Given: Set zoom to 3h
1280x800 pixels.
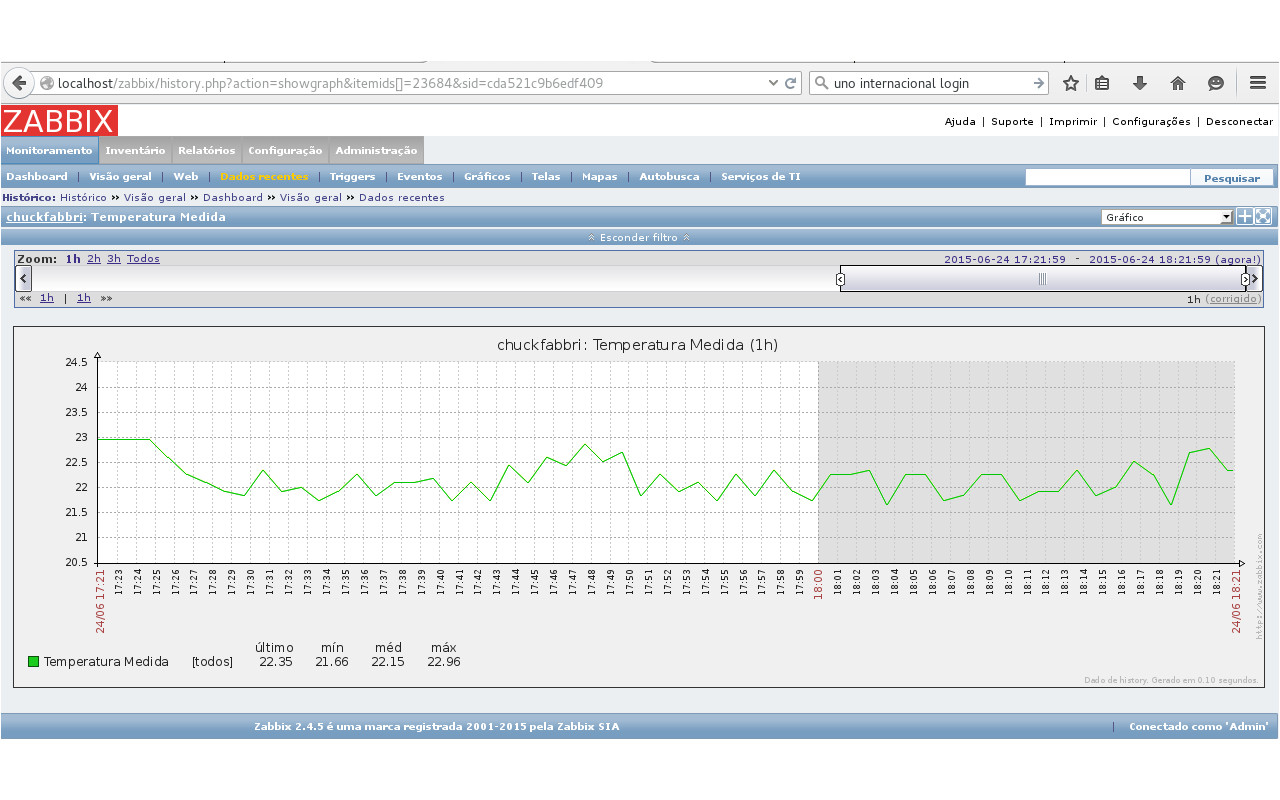Looking at the screenshot, I should [x=114, y=259].
